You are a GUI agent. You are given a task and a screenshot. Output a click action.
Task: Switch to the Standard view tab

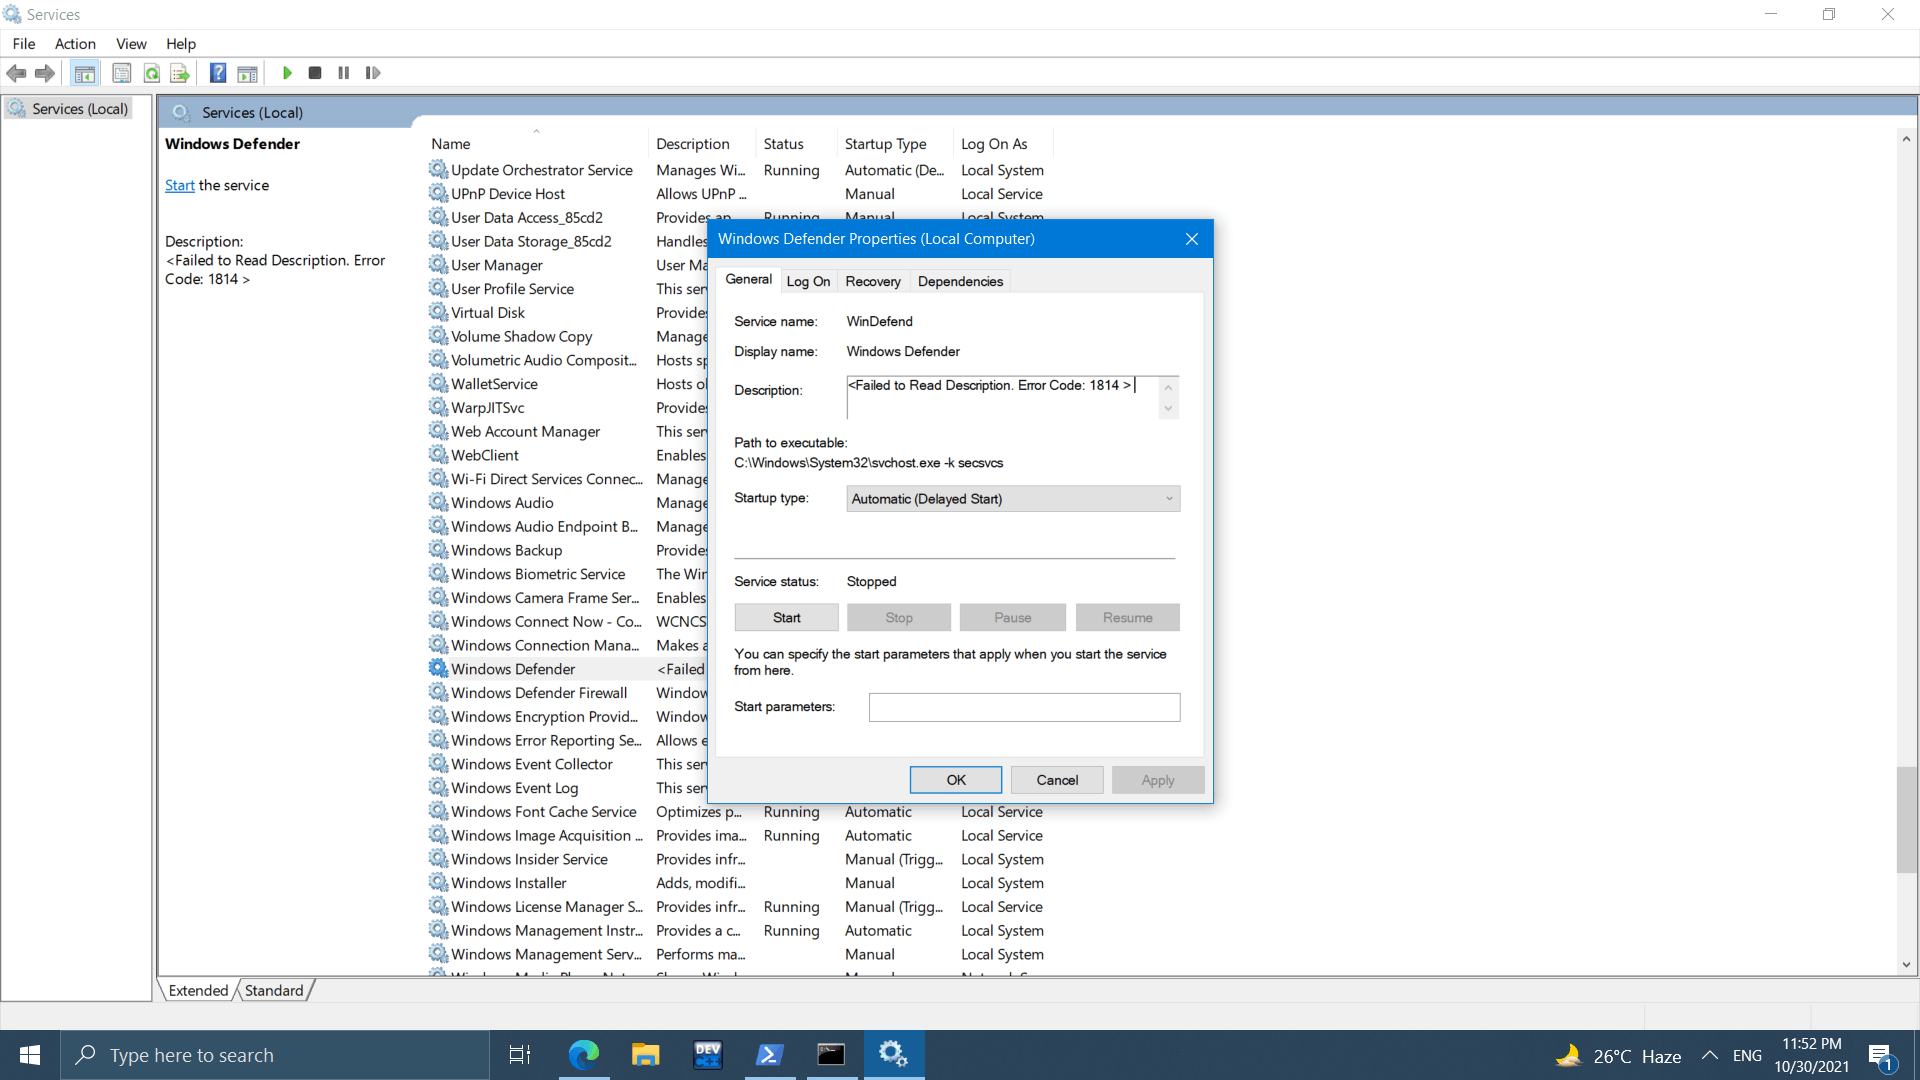273,989
